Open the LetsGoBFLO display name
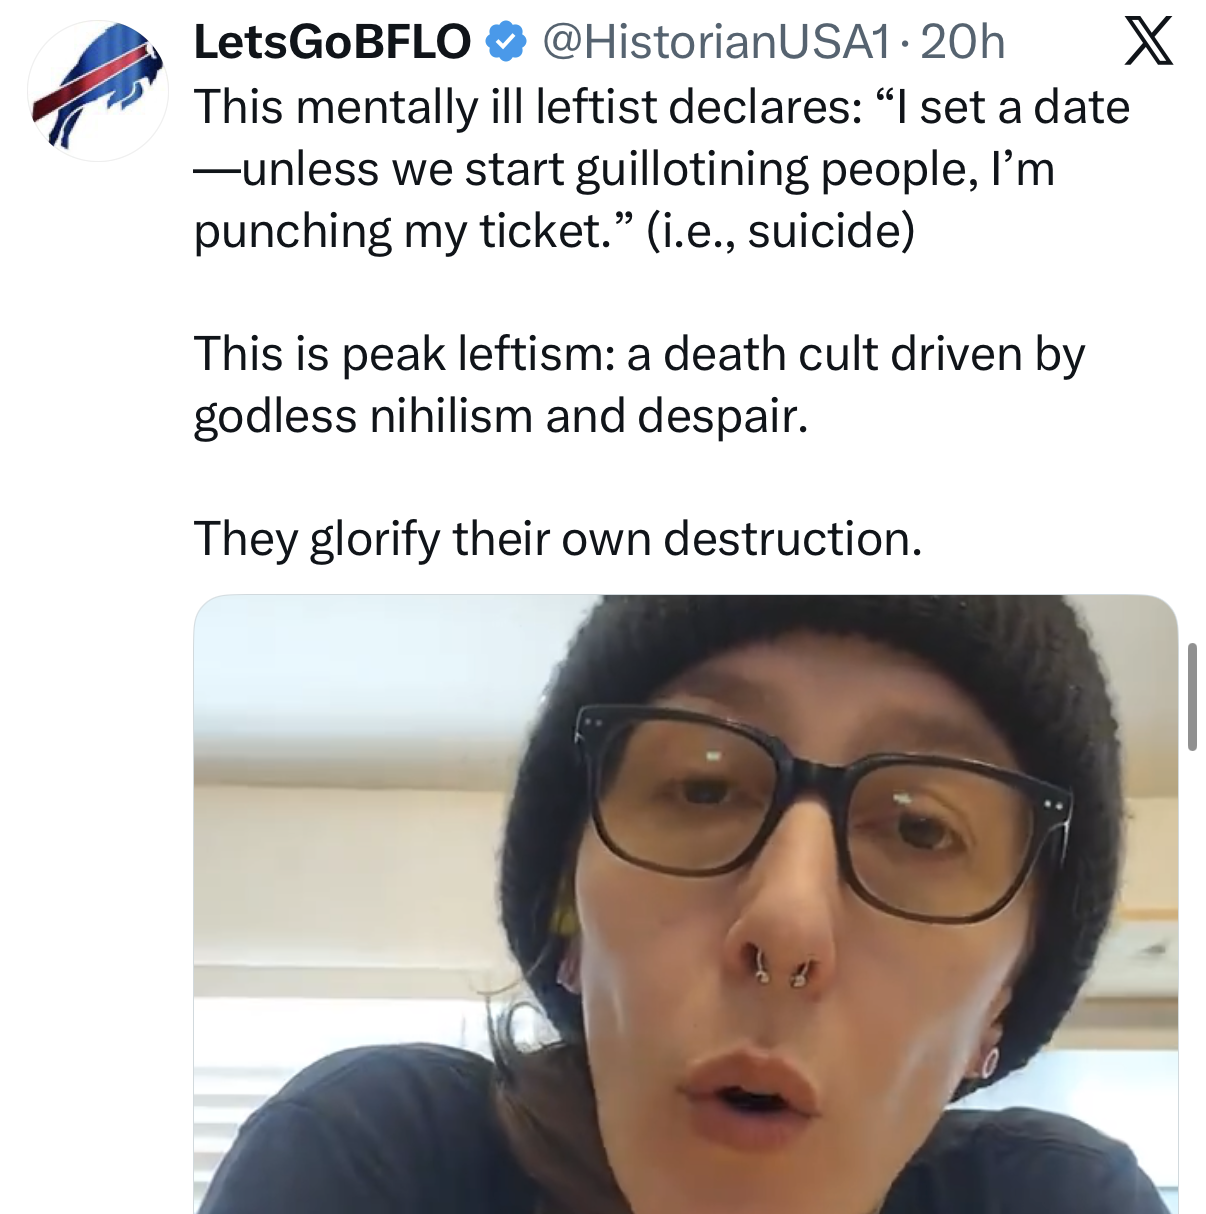1206x1214 pixels. [x=331, y=42]
